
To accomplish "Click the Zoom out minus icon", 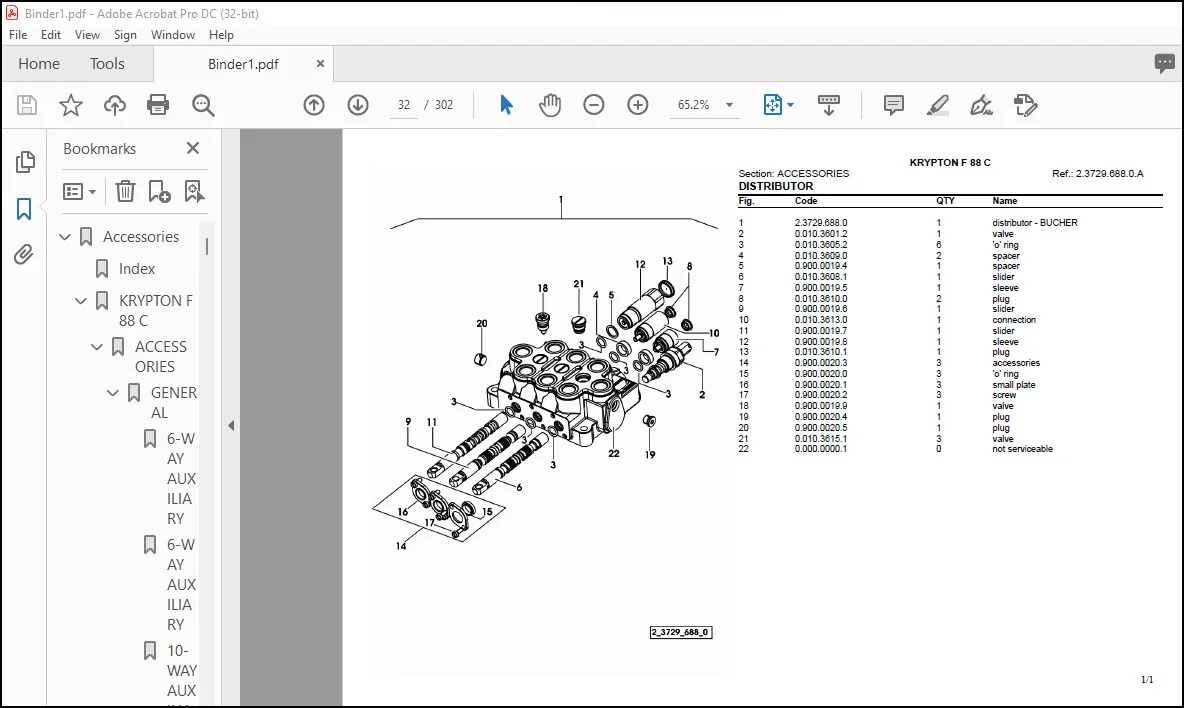I will (594, 105).
